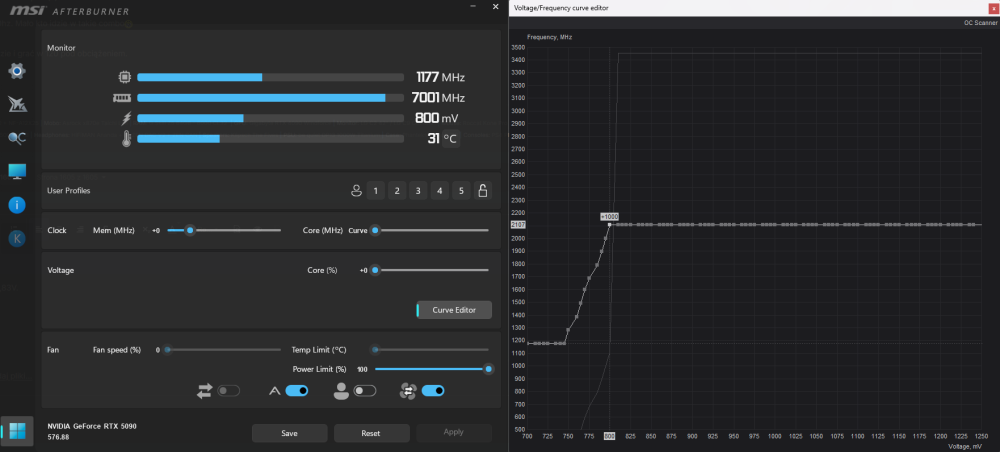
Task: Unlock profiles with the padlock icon
Action: coord(482,191)
